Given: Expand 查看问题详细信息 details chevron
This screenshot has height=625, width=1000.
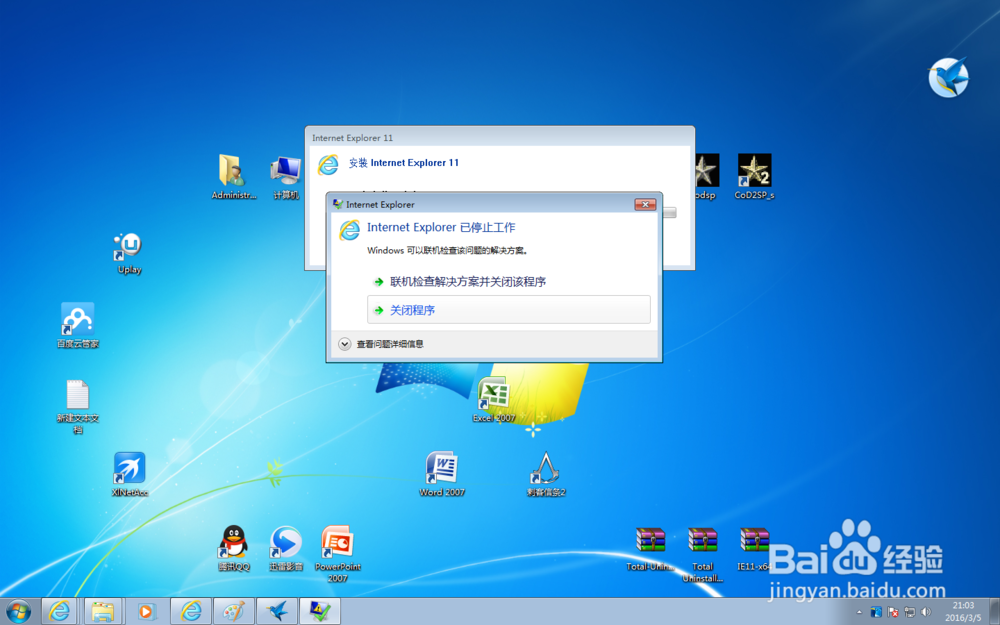Looking at the screenshot, I should click(x=344, y=344).
